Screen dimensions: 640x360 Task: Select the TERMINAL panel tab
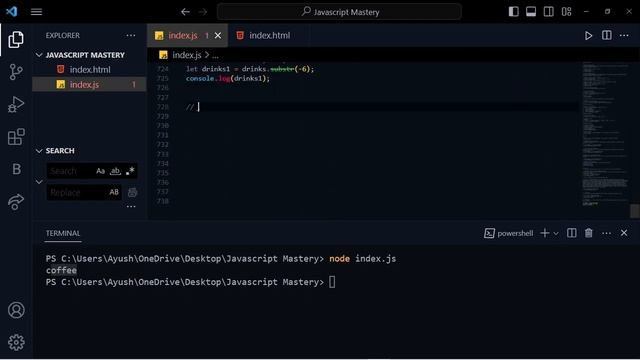63,233
